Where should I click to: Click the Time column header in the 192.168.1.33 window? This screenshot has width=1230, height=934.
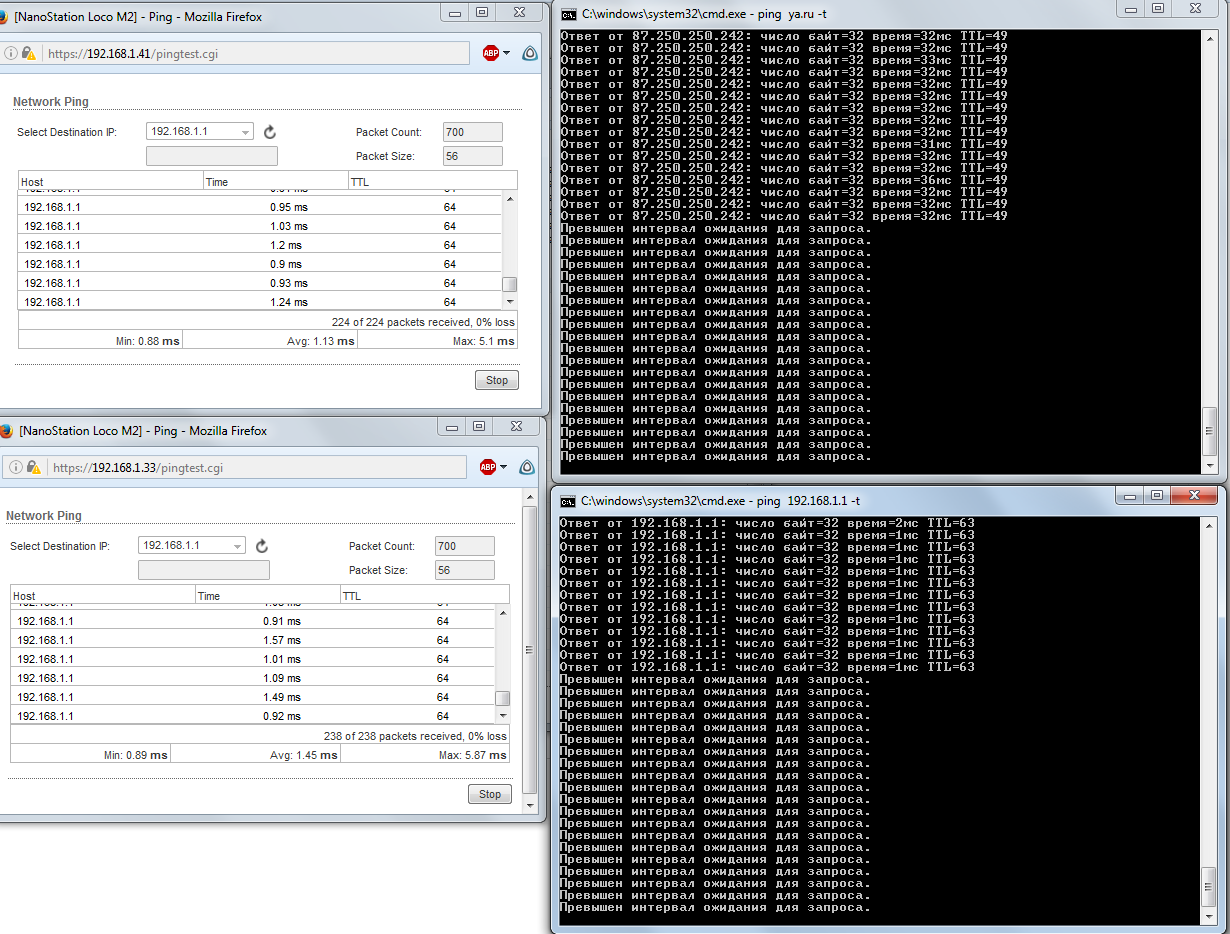pos(267,596)
